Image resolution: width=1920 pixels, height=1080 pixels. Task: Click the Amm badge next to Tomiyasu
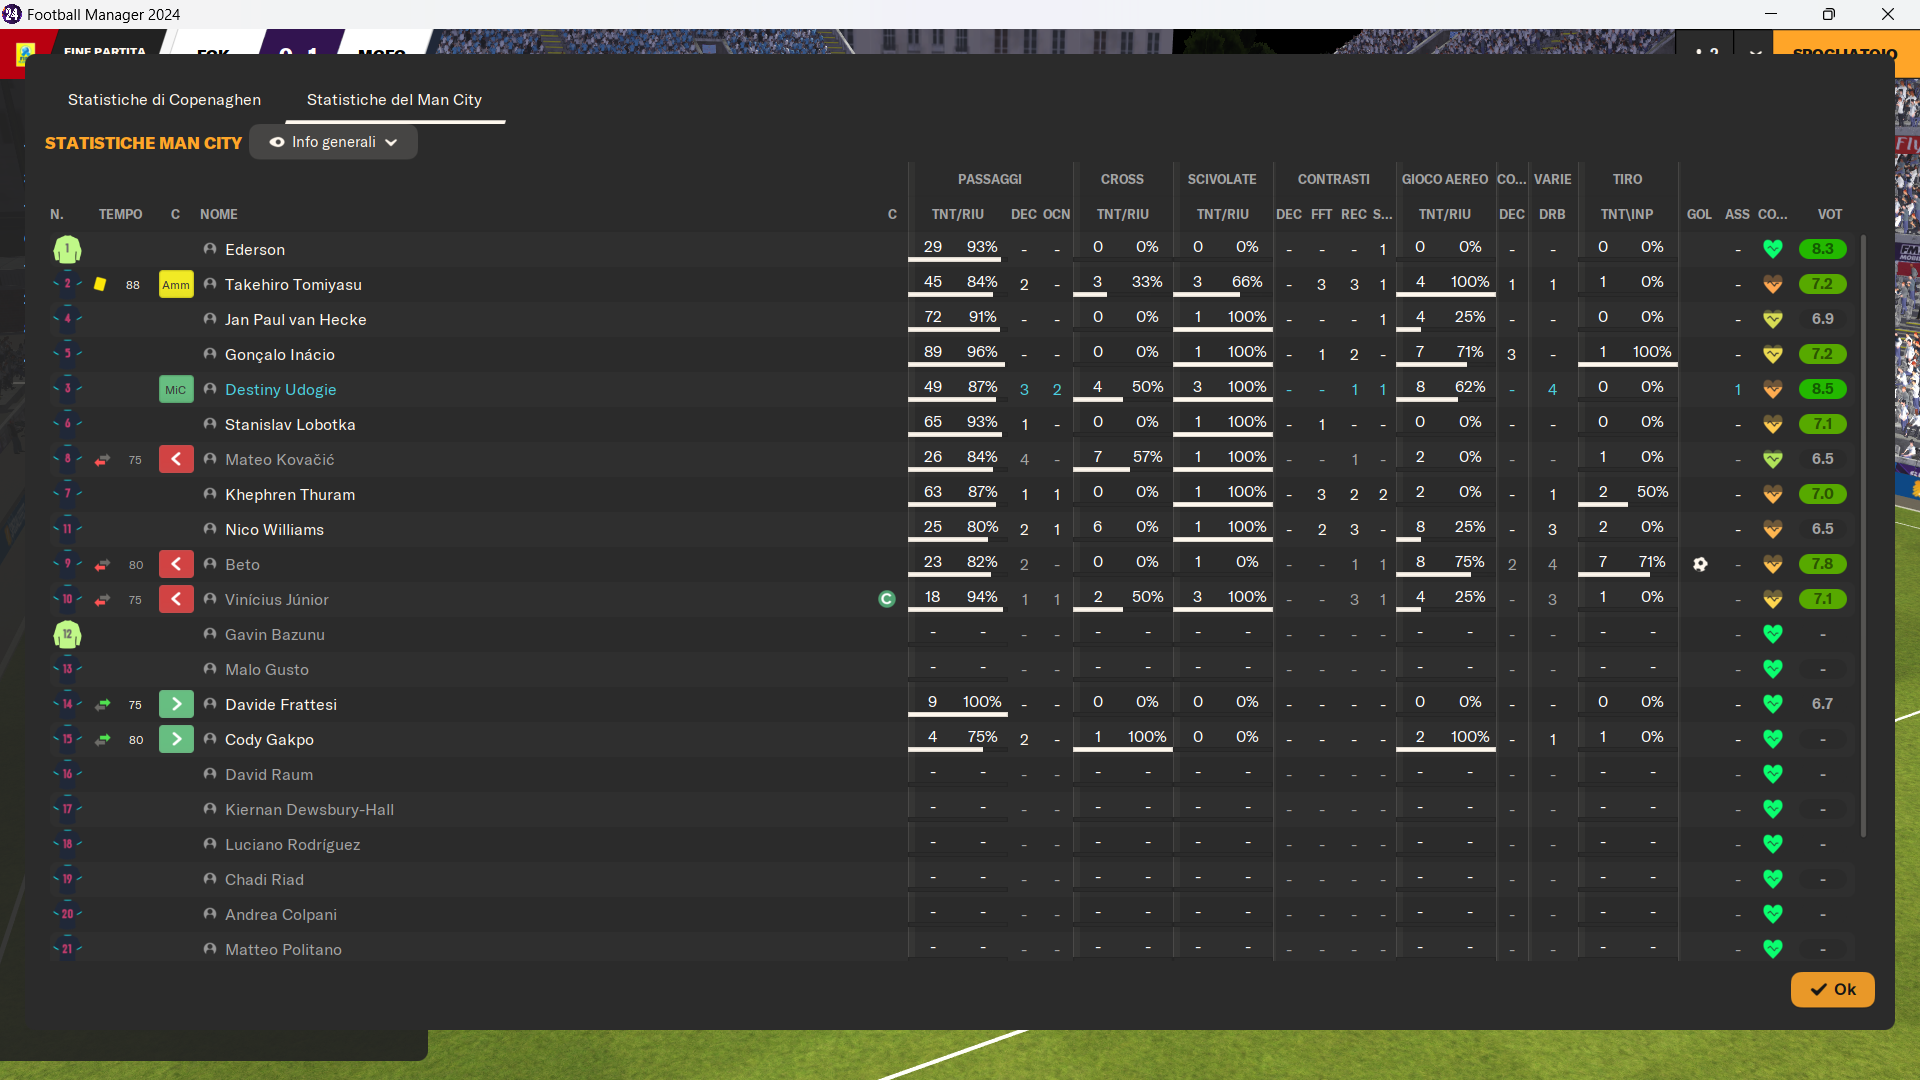tap(176, 285)
